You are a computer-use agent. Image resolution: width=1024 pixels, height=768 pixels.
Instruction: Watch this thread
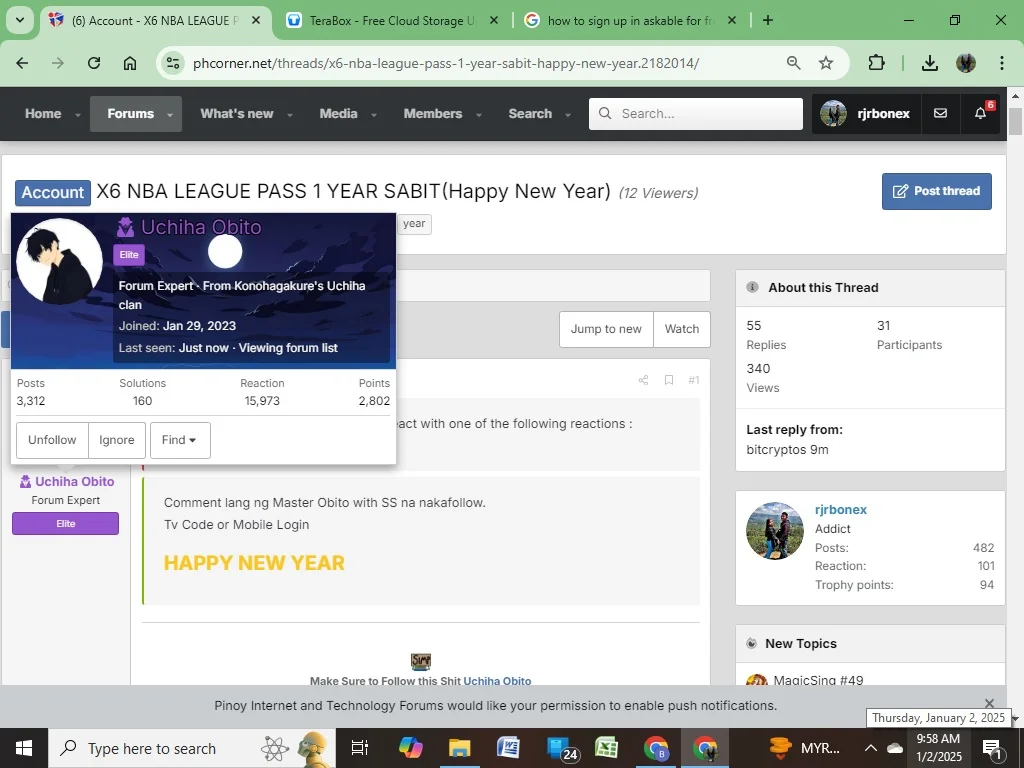click(x=682, y=329)
